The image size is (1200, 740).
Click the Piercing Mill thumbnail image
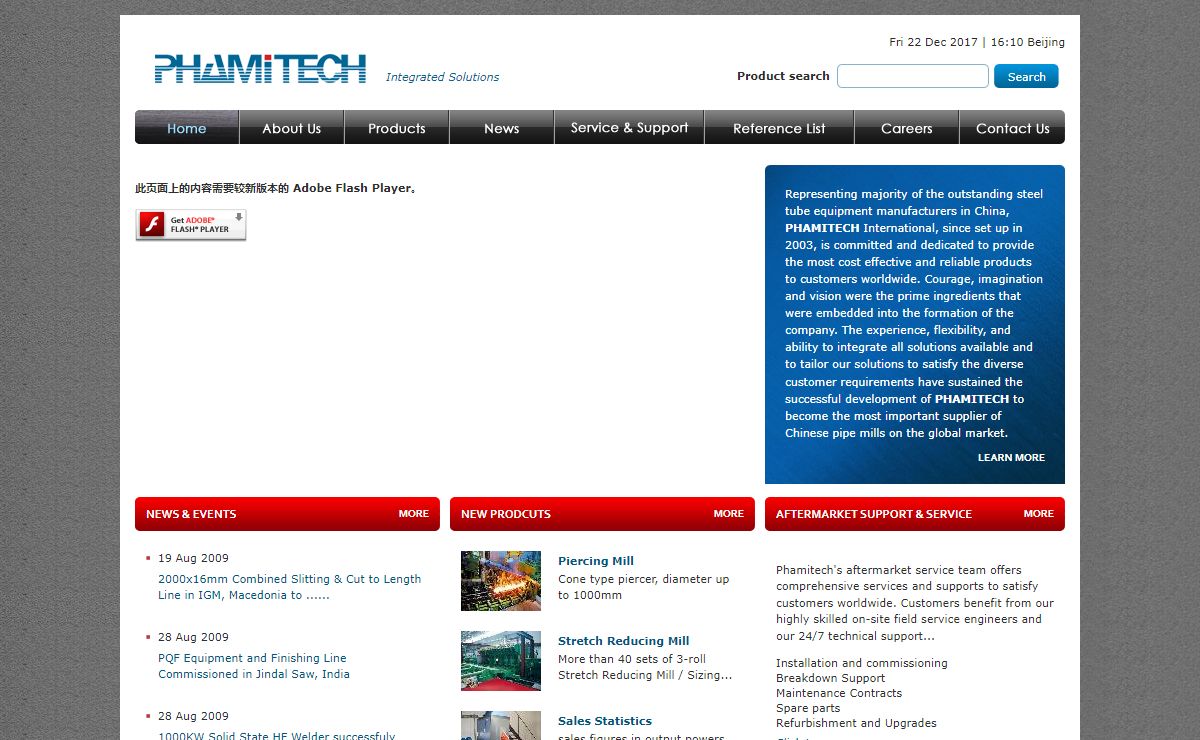[501, 581]
